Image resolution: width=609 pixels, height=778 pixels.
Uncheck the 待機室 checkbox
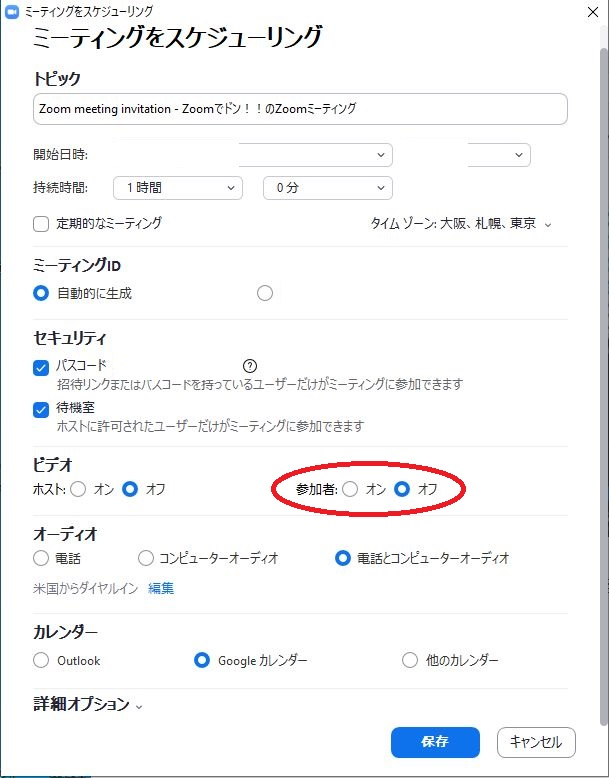click(41, 410)
